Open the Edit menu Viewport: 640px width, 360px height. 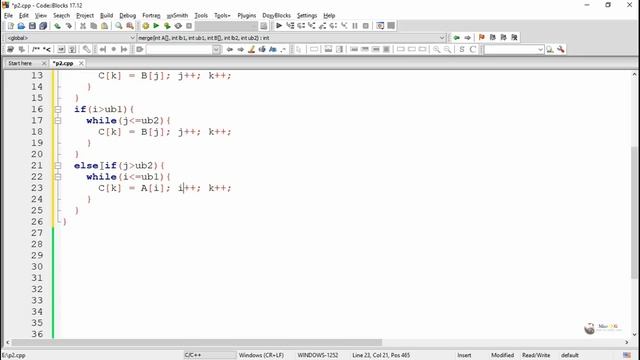pos(24,16)
